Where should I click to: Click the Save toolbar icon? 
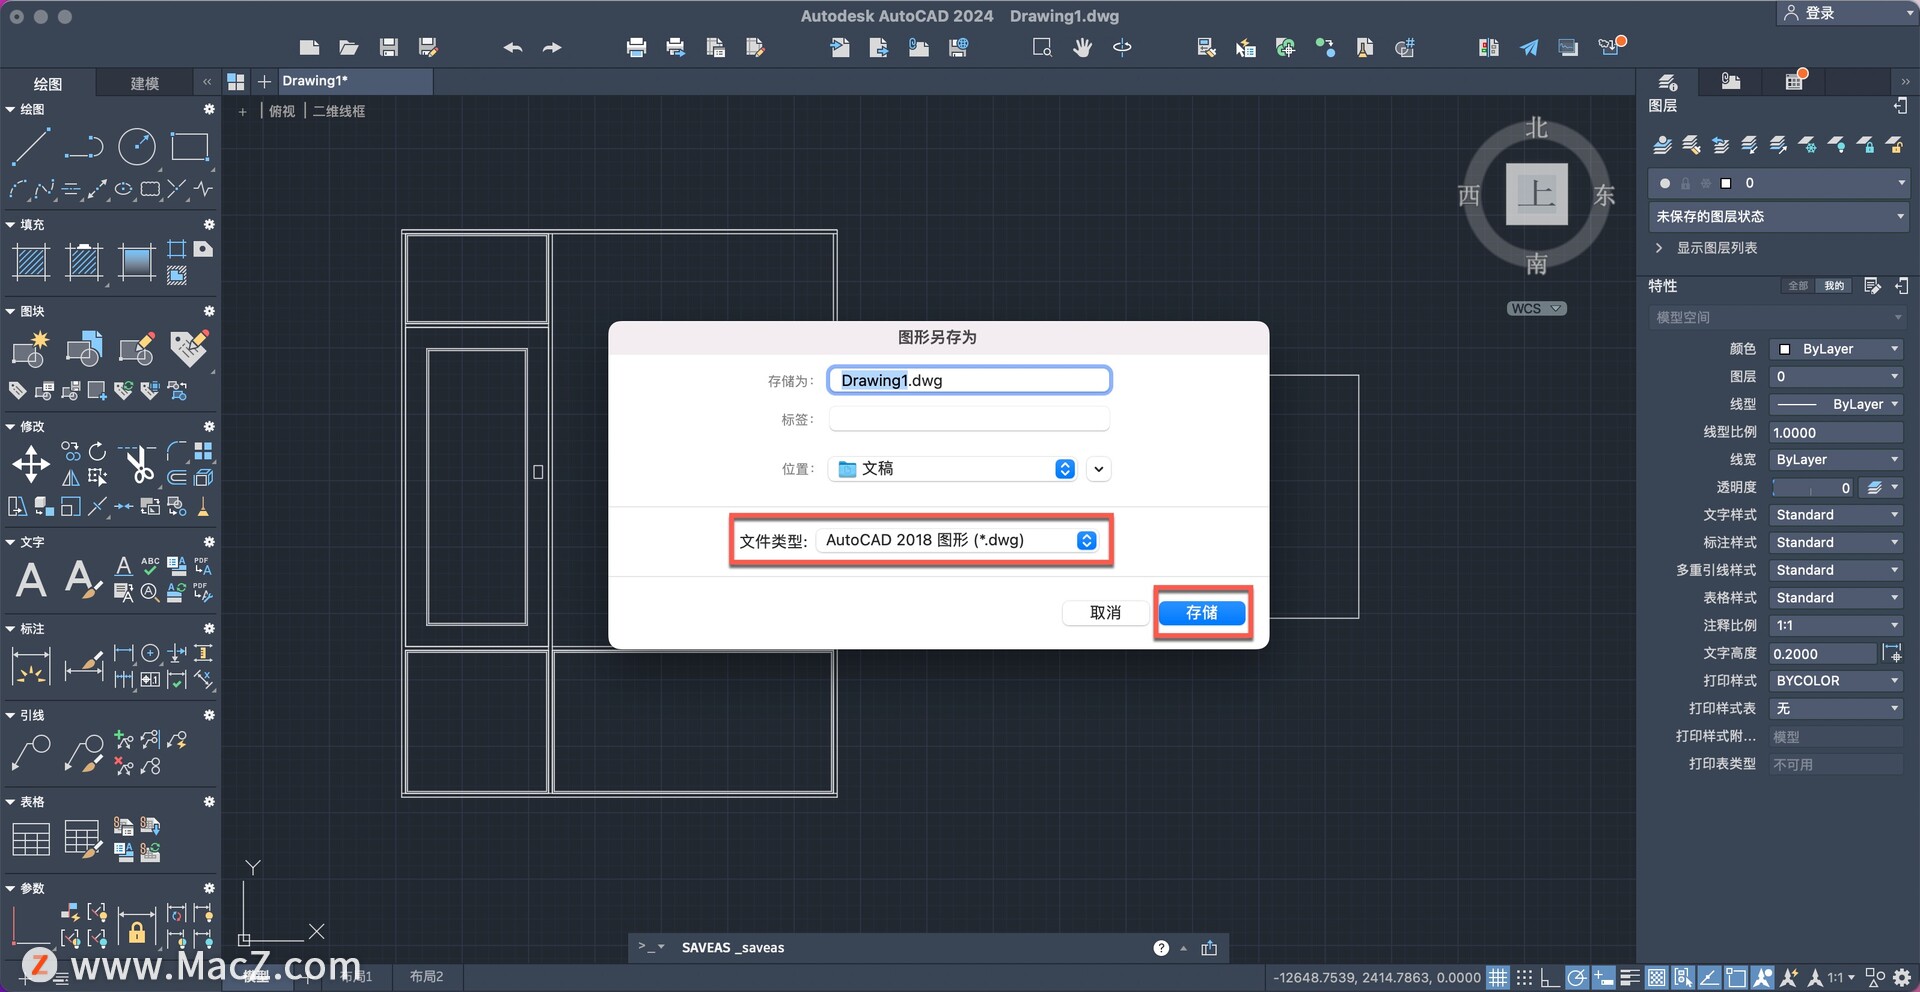pos(389,47)
